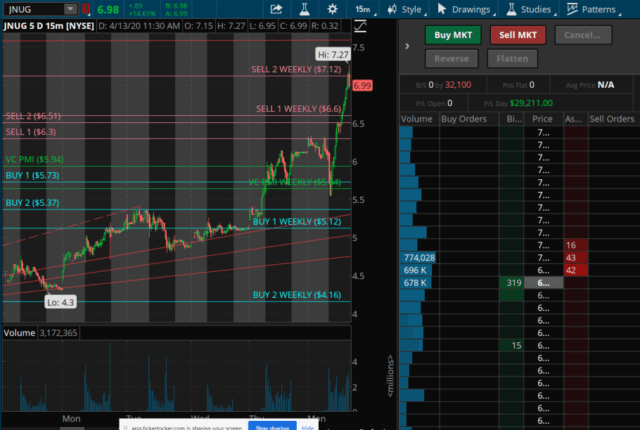Click the Sell MKT button
Viewport: 640px width, 430px height.
click(518, 35)
